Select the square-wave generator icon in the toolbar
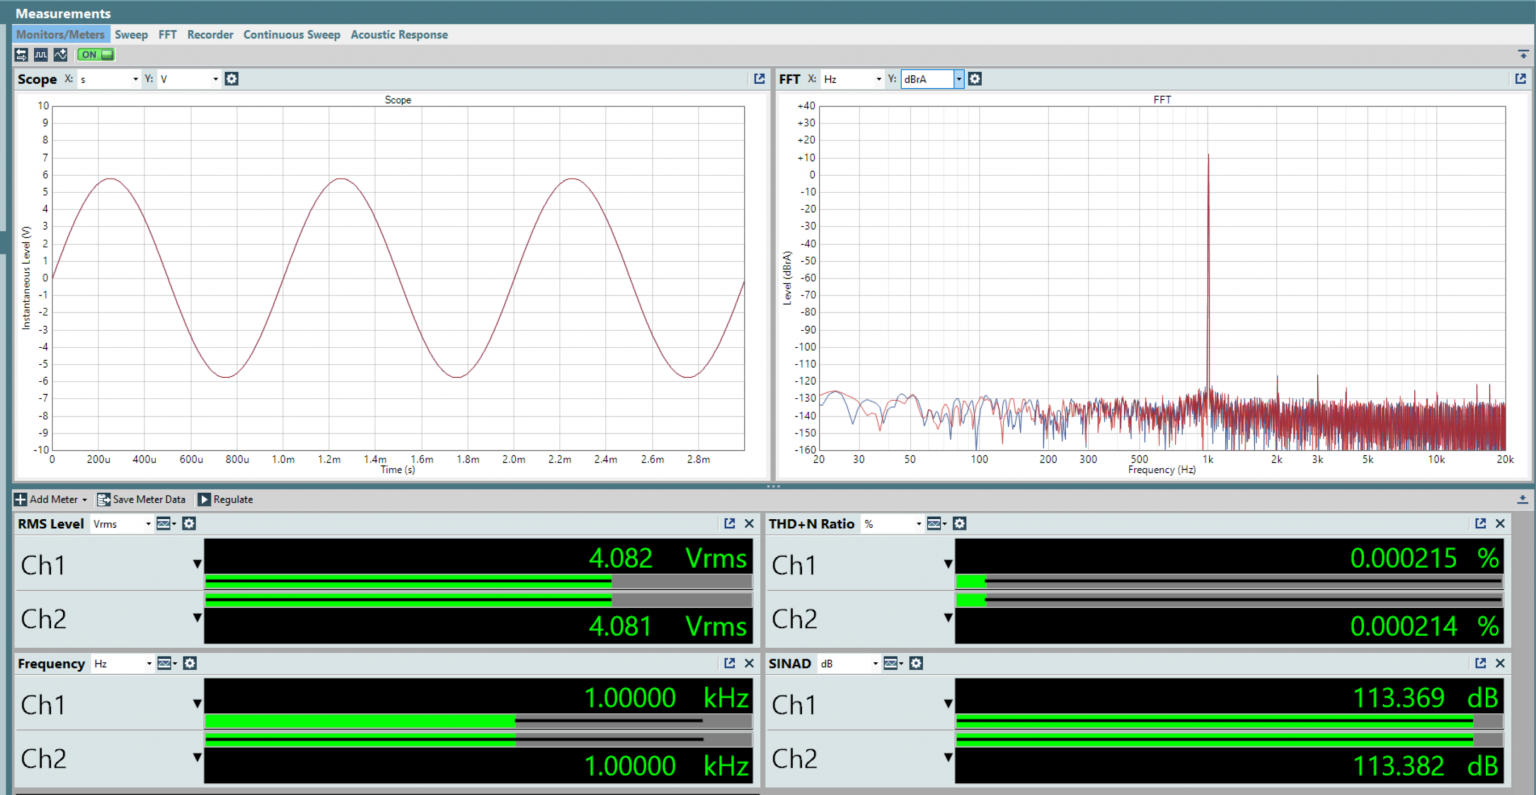Image resolution: width=1536 pixels, height=795 pixels. [41, 55]
